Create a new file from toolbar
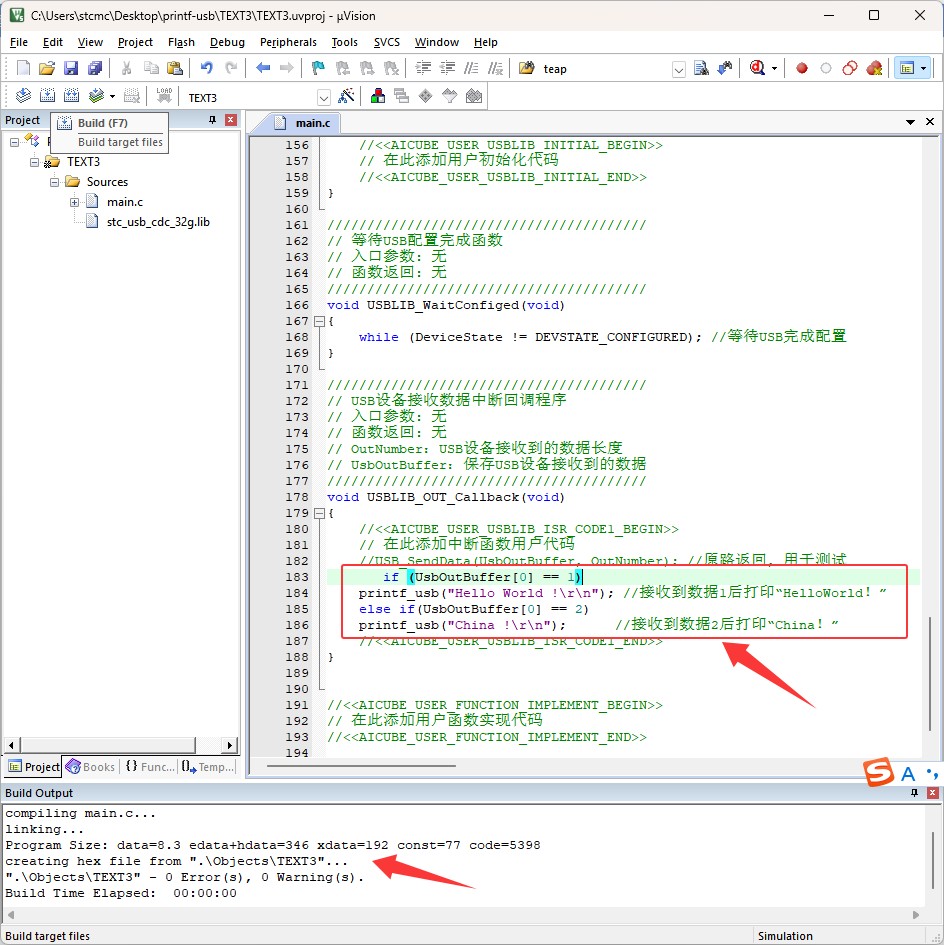Viewport: 944px width, 945px height. click(x=23, y=68)
